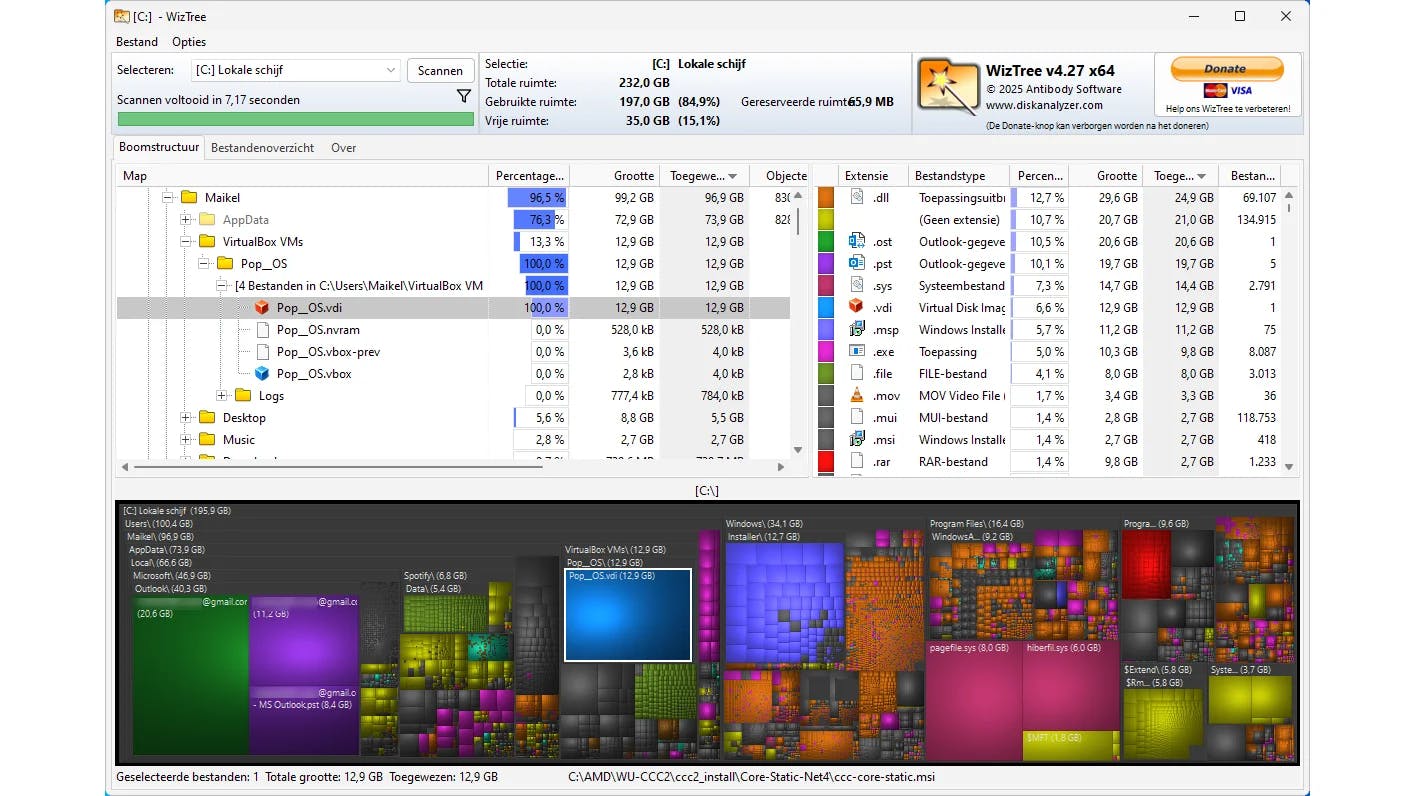Click the .file extension icon
The height and width of the screenshot is (796, 1415).
click(856, 373)
